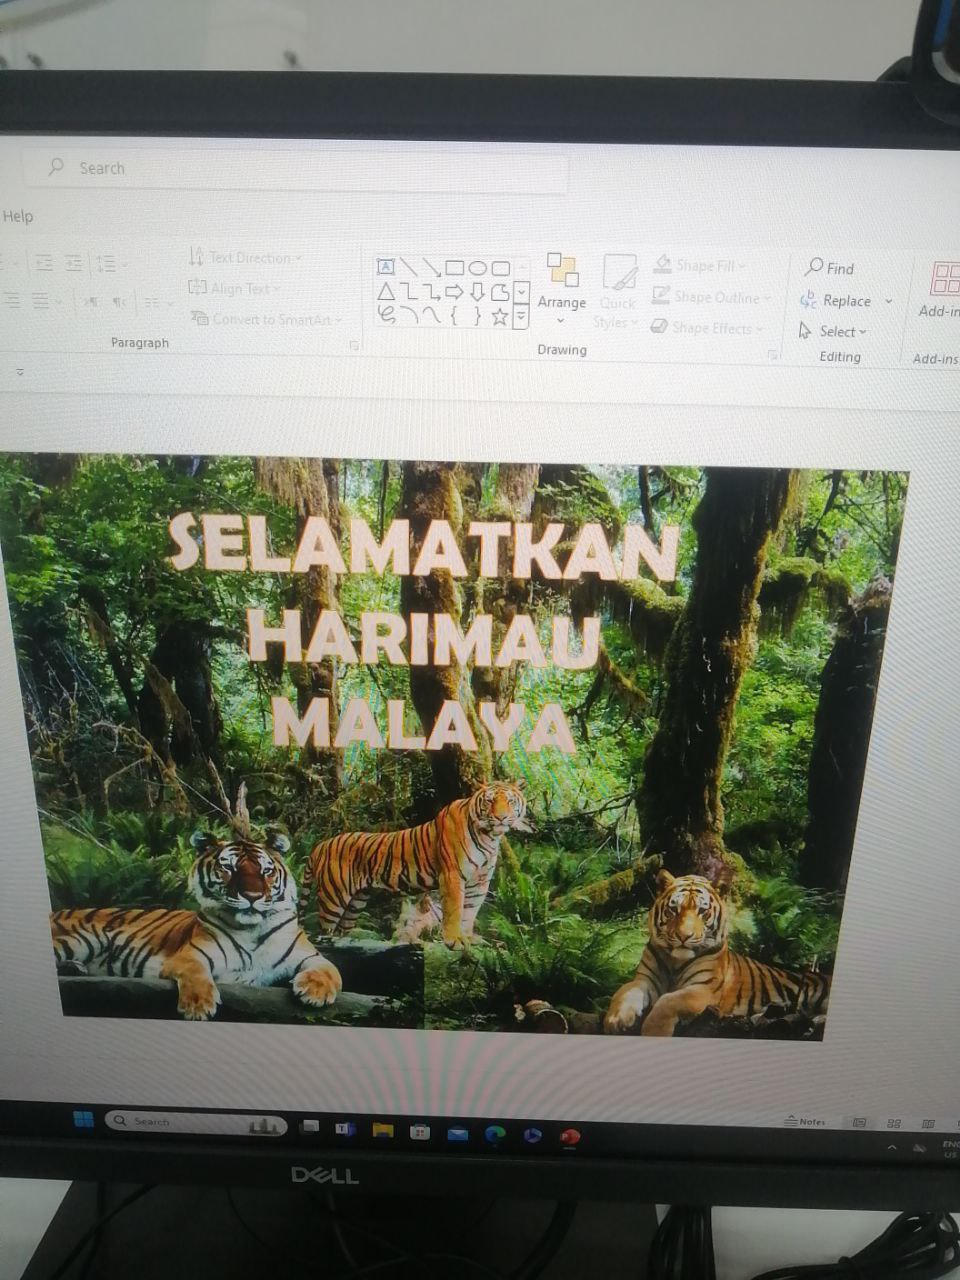Set right-to-left text direction
The image size is (960, 1280).
click(119, 301)
